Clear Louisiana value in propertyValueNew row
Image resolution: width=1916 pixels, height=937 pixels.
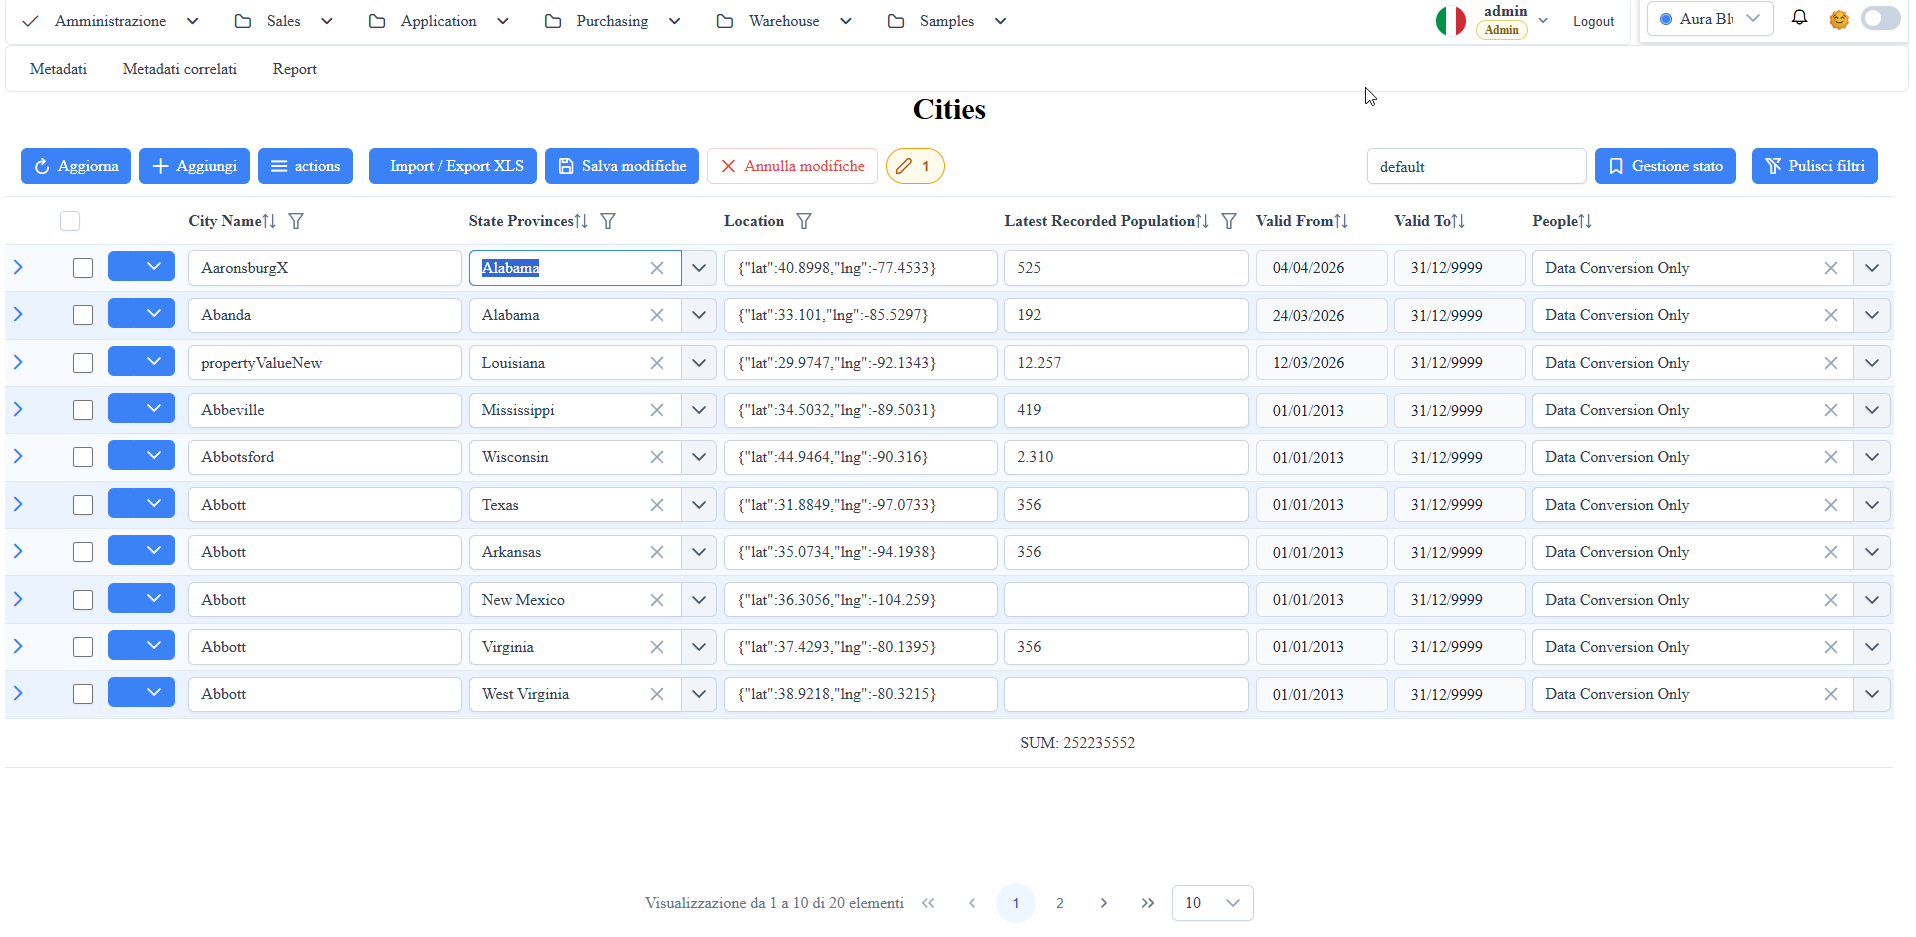(x=657, y=363)
